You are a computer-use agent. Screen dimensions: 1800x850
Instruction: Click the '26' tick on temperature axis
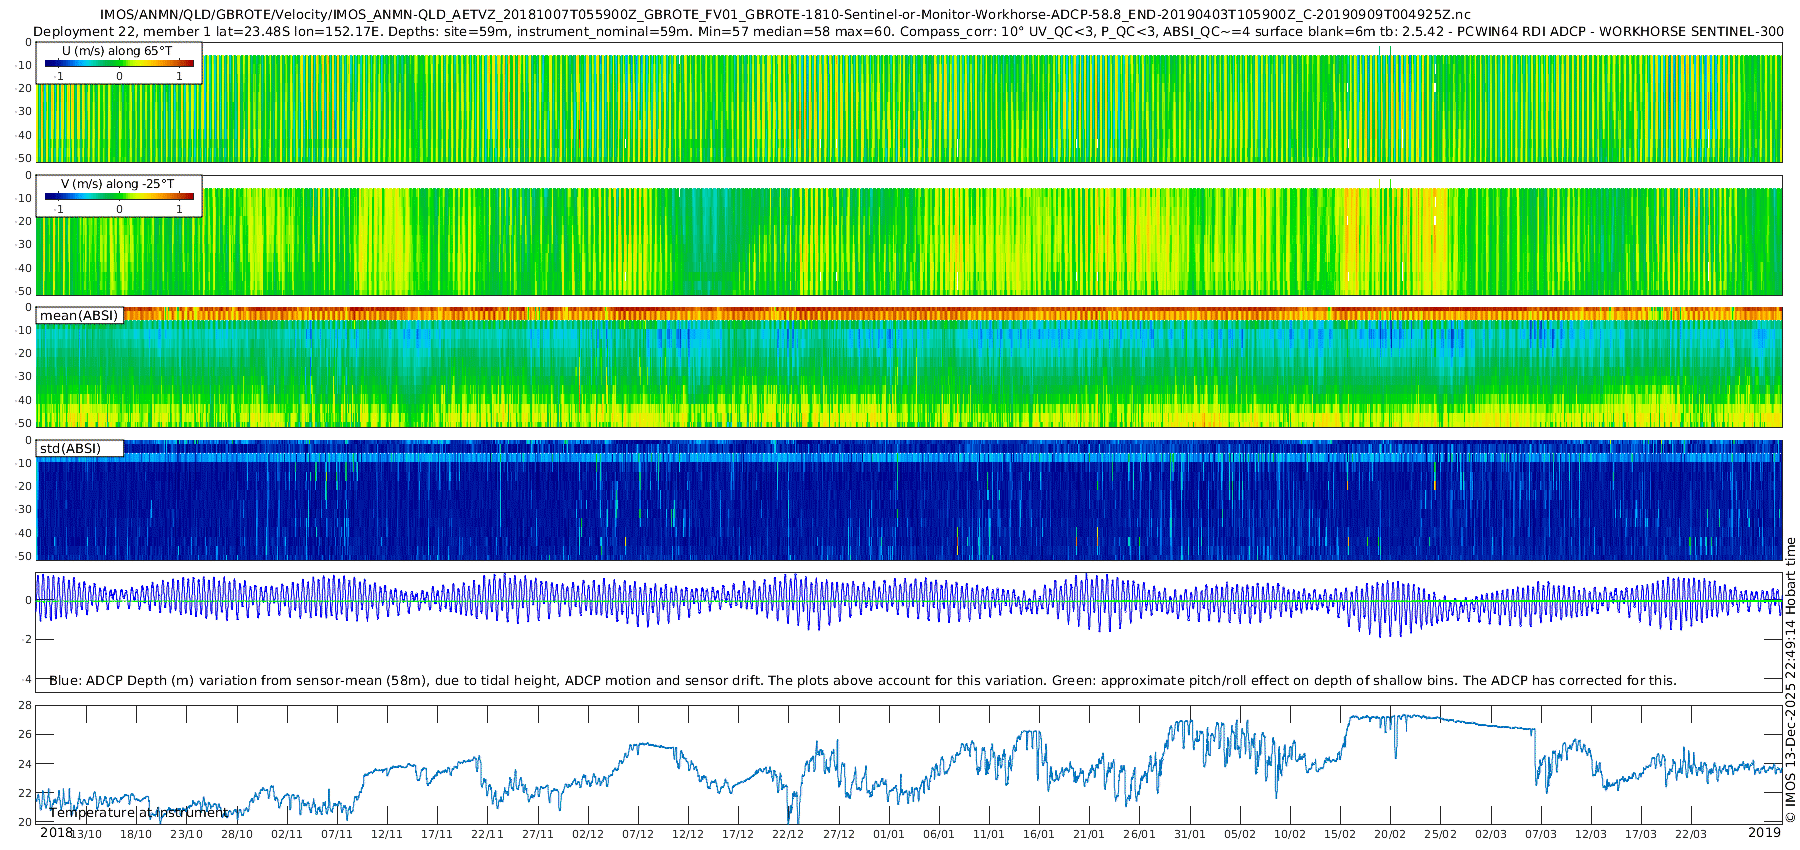tap(25, 735)
